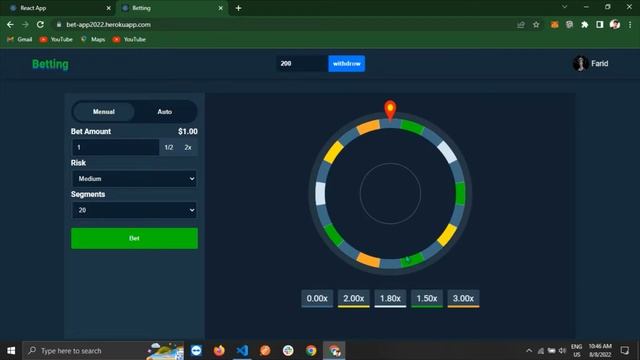Click the 0.00x multiplier chip
The image size is (640, 360).
[317, 299]
